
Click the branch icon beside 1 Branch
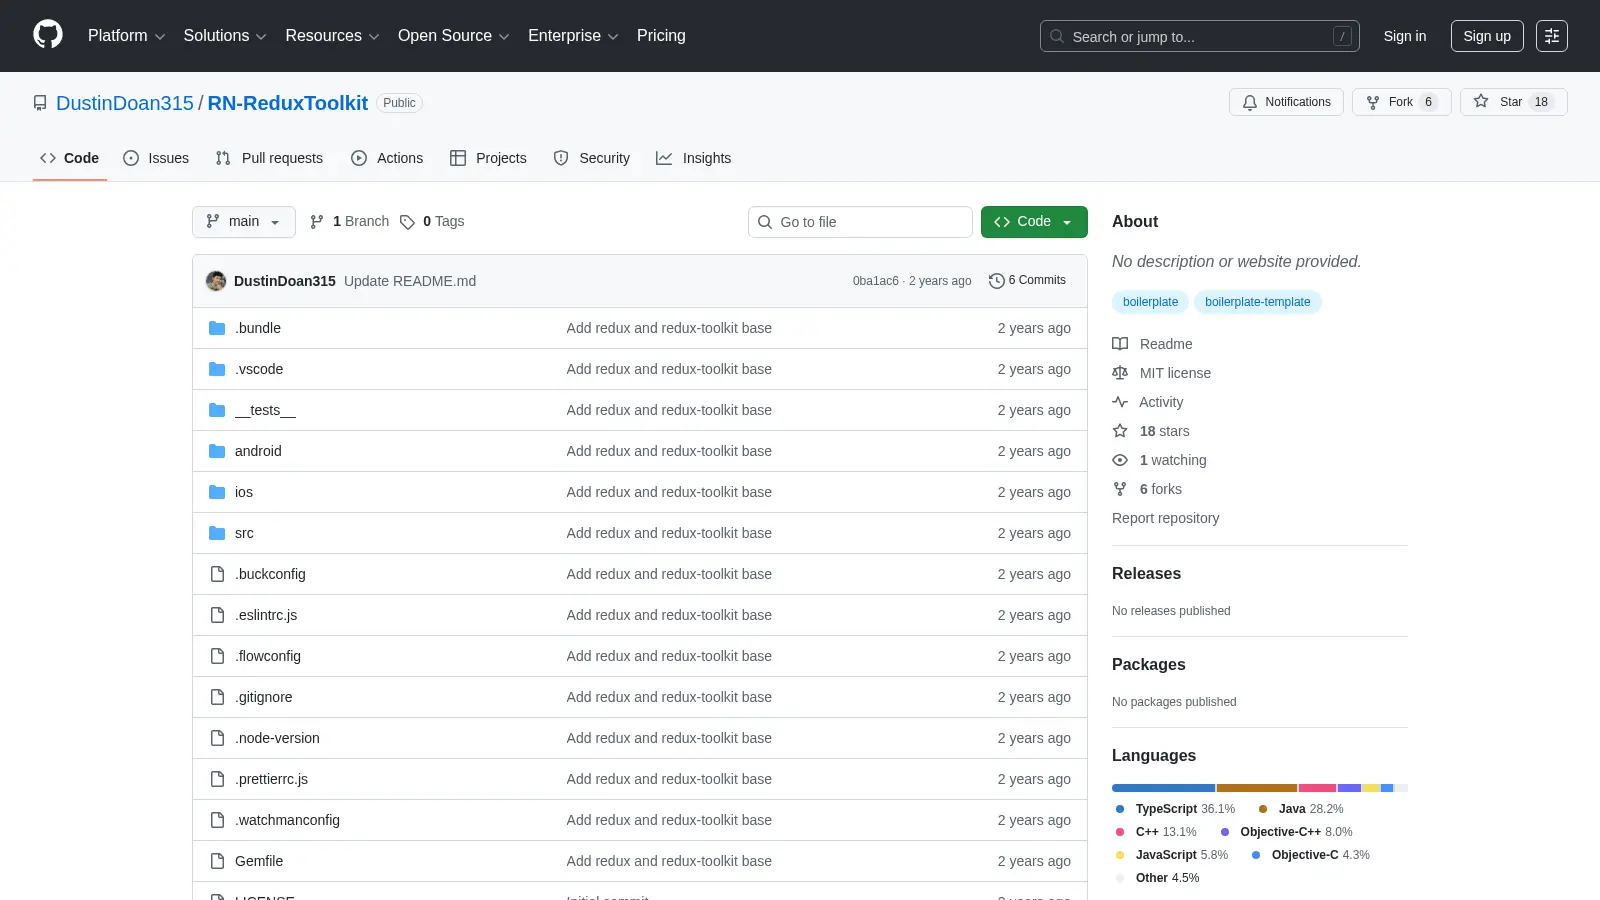(317, 222)
